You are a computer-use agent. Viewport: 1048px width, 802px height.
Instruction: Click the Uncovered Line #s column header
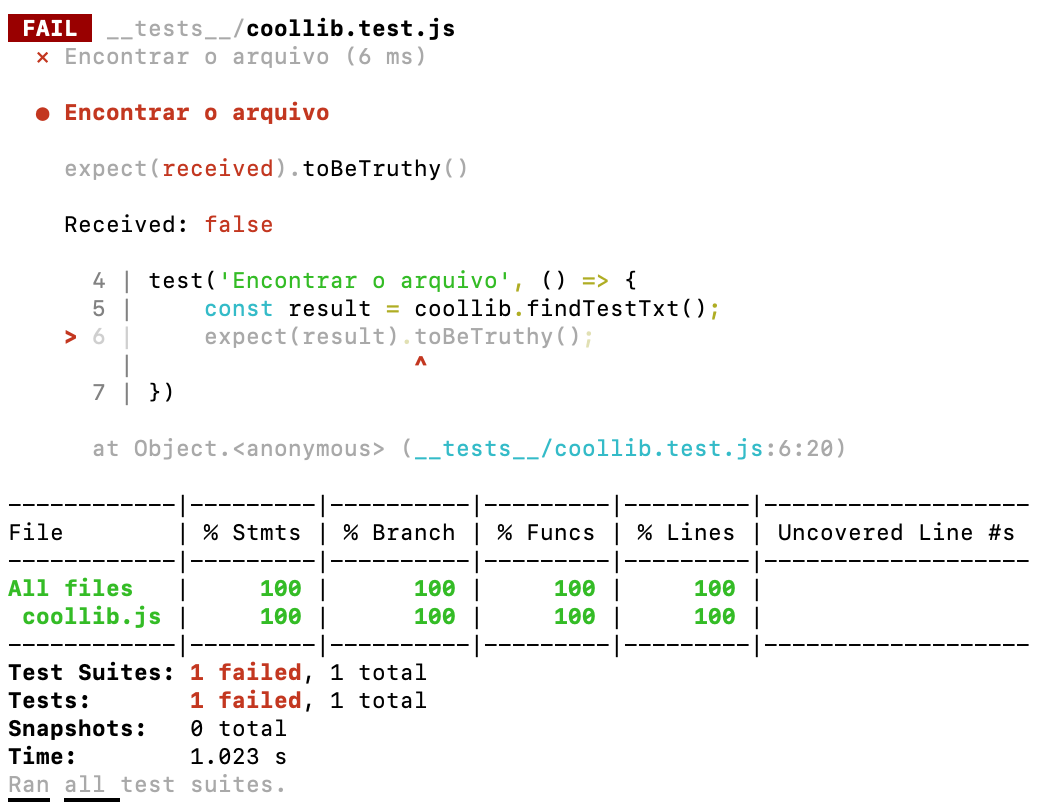tap(895, 533)
